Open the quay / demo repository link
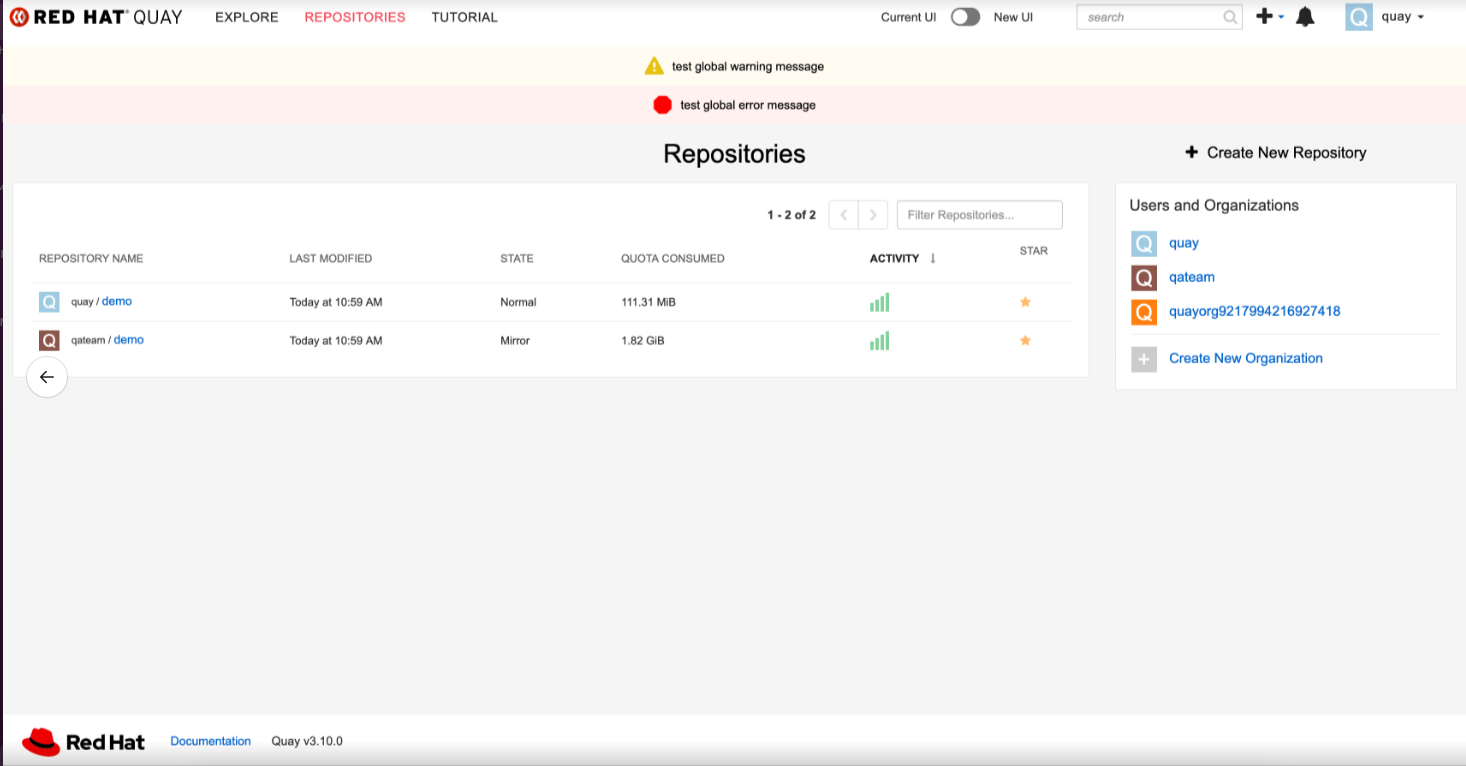The height and width of the screenshot is (766, 1466). pos(117,301)
